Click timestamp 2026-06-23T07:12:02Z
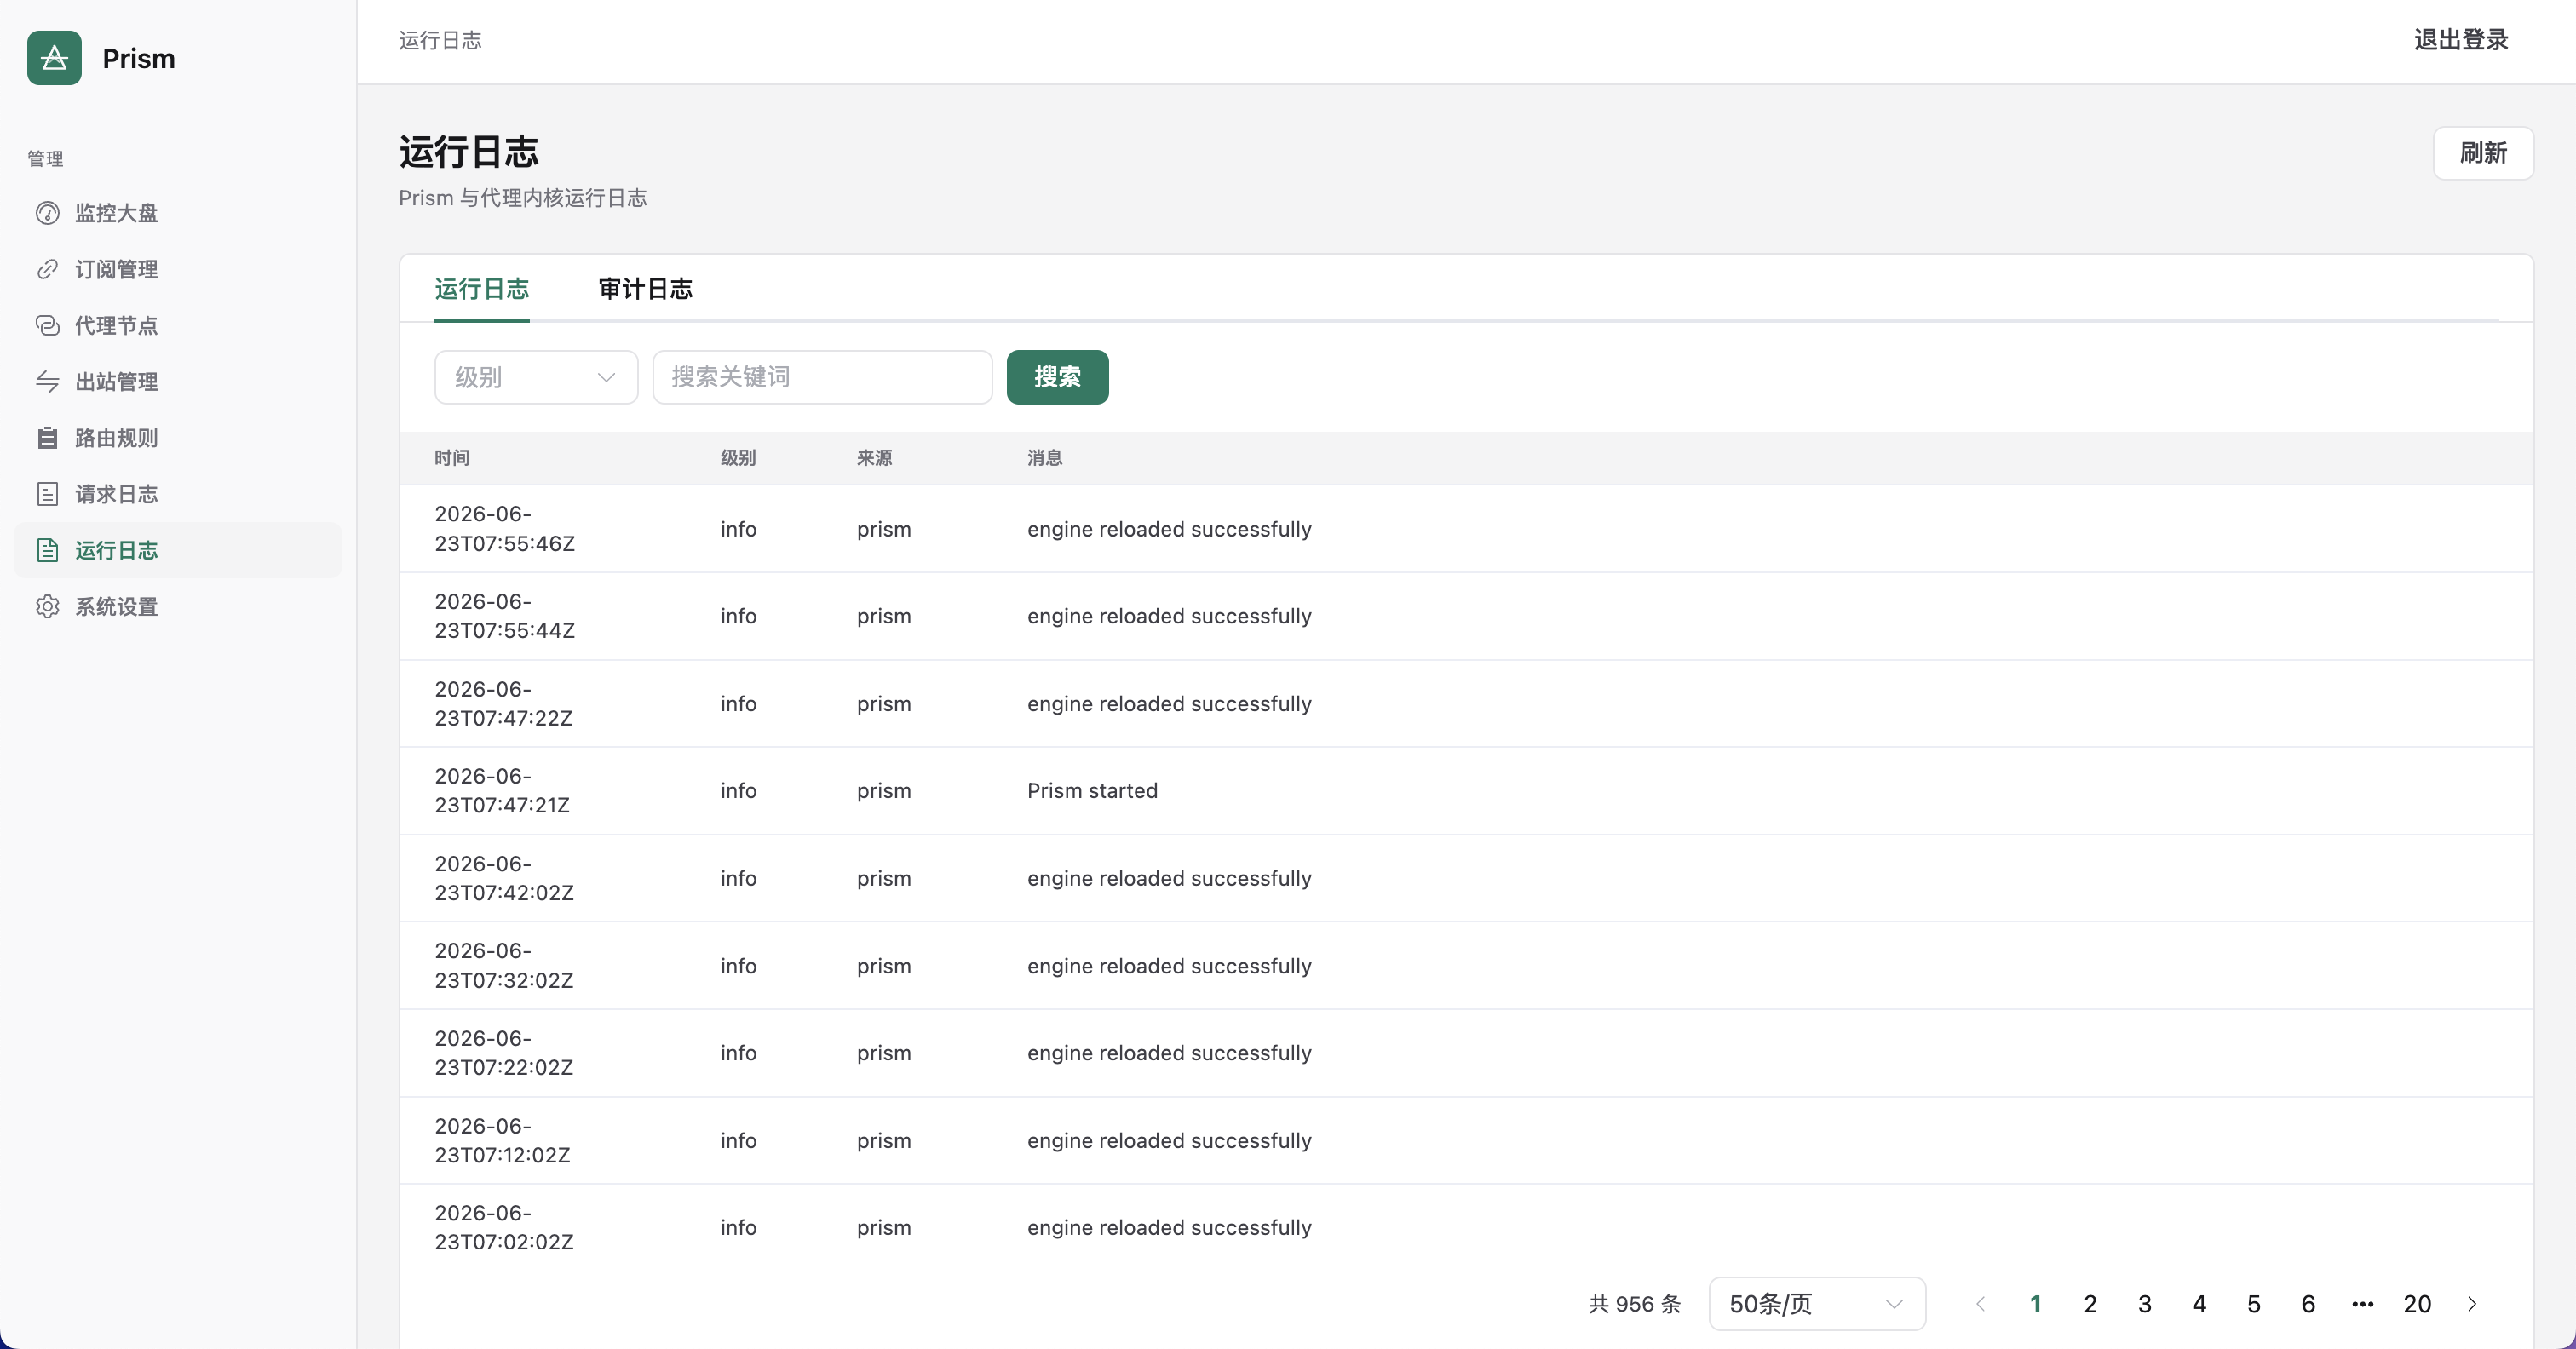Image resolution: width=2576 pixels, height=1349 pixels. (503, 1141)
